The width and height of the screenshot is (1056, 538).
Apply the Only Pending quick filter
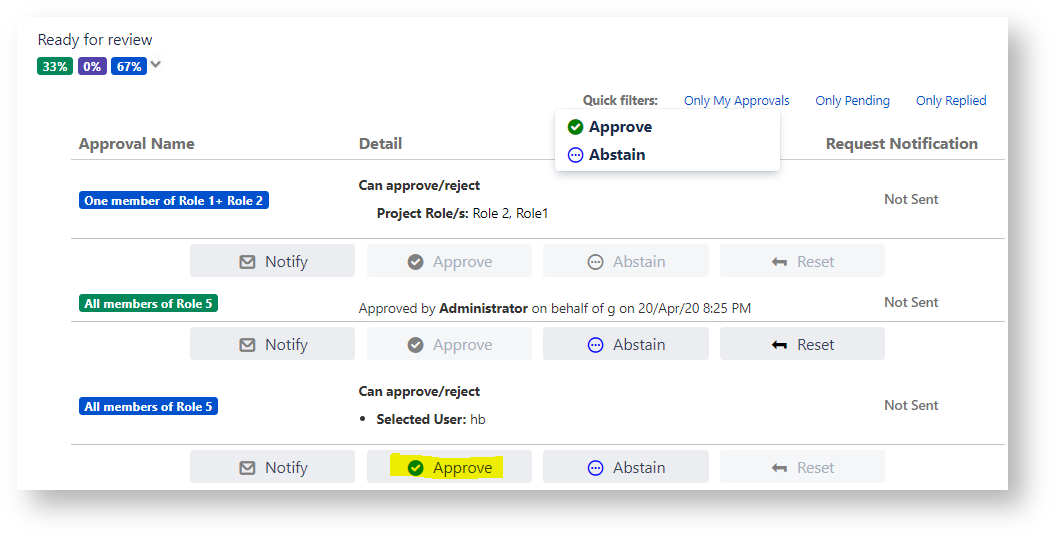tap(852, 101)
